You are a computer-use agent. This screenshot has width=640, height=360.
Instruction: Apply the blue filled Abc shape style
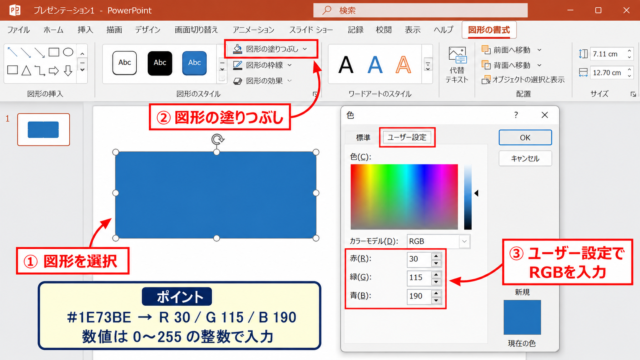pyautogui.click(x=194, y=63)
